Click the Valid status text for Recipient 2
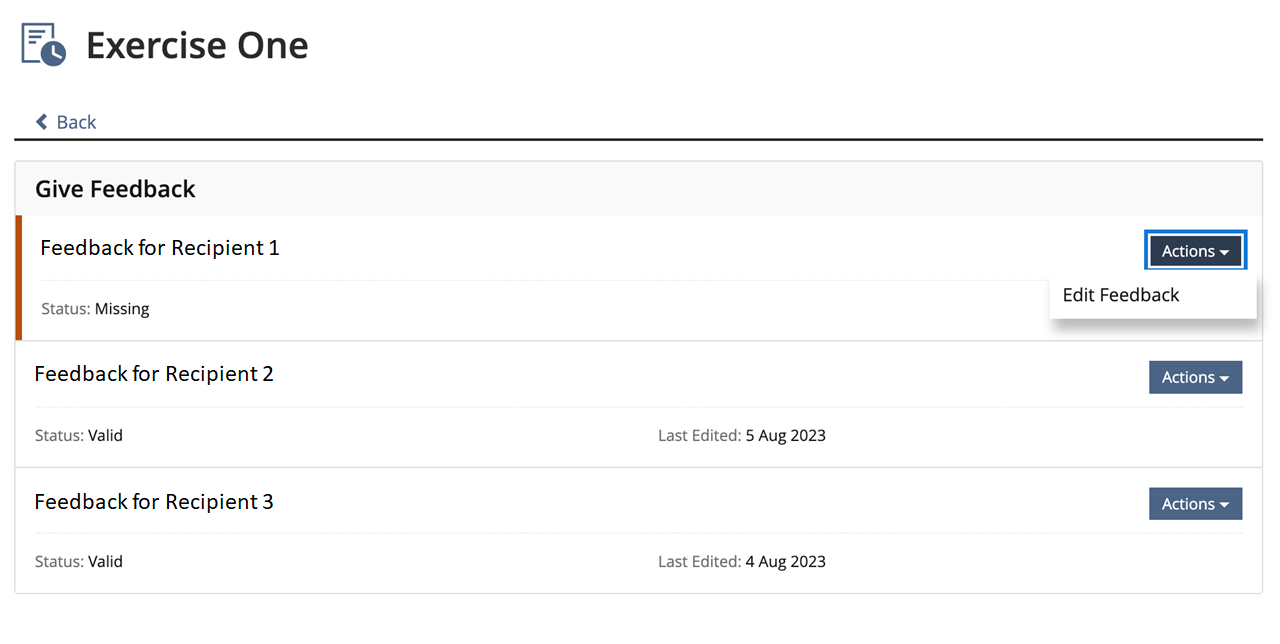The image size is (1280, 644). click(105, 436)
